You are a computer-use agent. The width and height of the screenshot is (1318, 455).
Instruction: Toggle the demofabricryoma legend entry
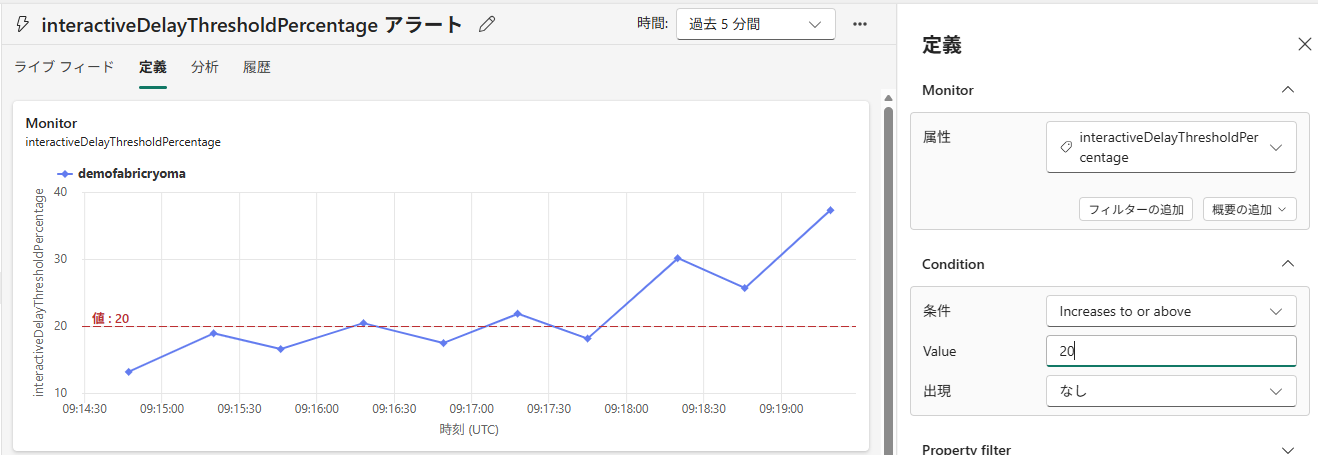click(x=122, y=173)
